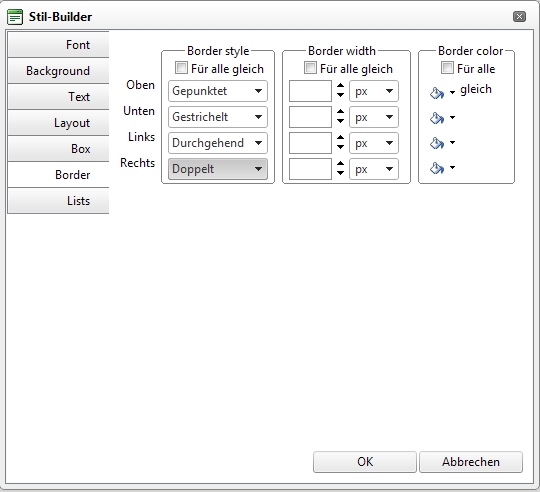Switch to the Background tab

pos(58,71)
